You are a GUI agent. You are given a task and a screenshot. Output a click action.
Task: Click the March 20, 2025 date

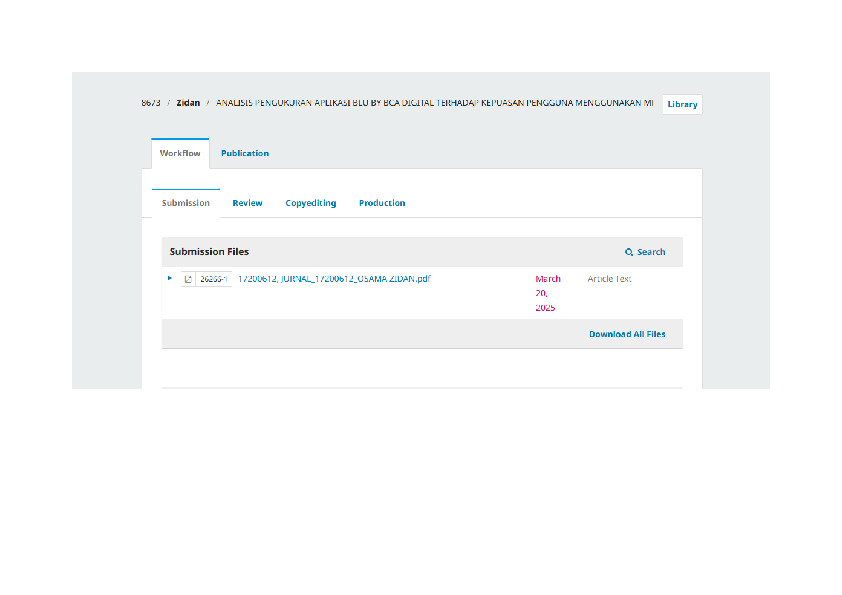pos(548,293)
